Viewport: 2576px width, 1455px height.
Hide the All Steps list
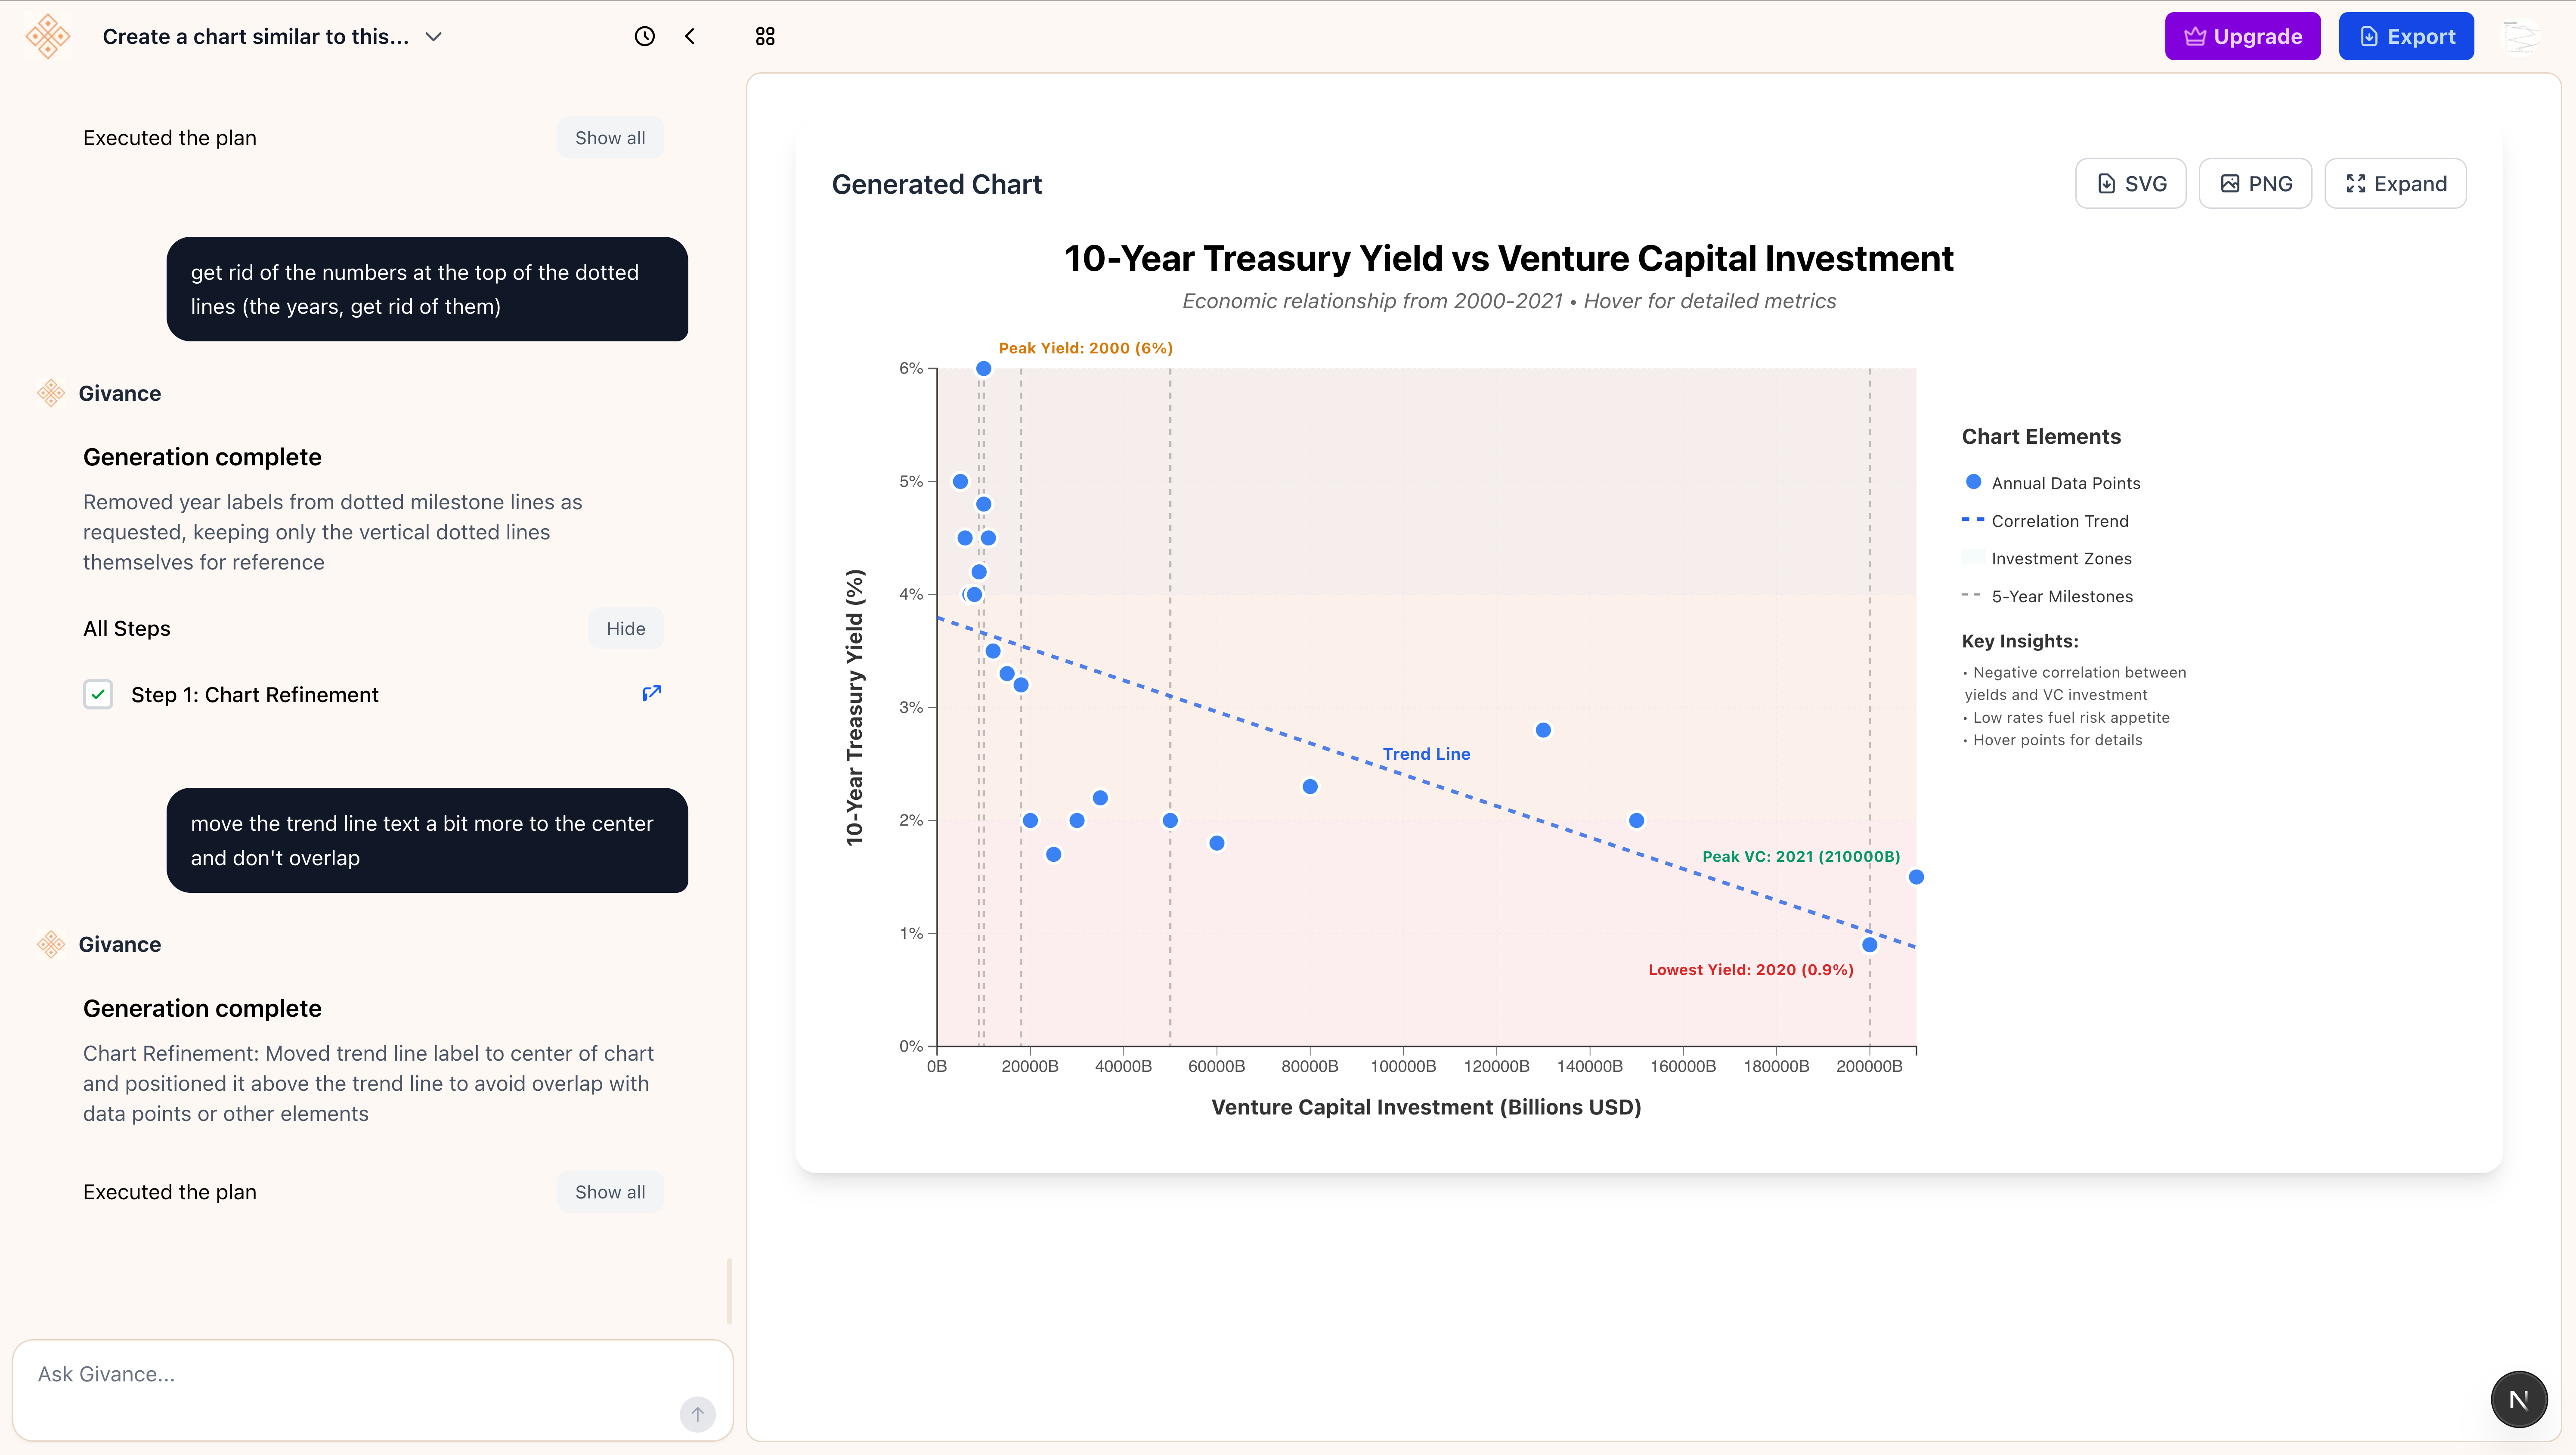pos(626,628)
